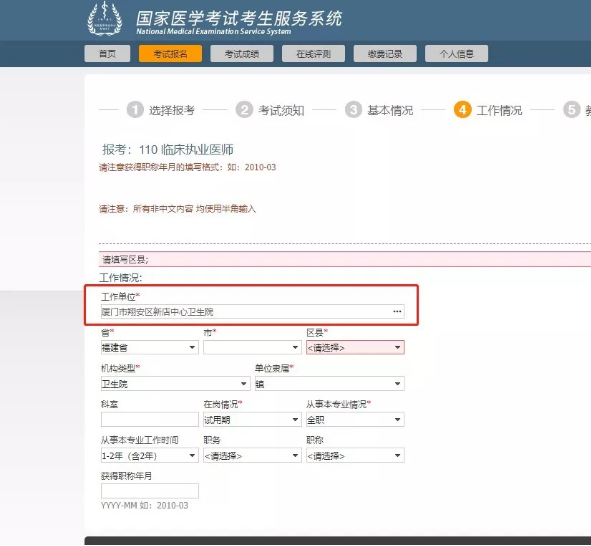This screenshot has height=546, width=591.
Task: Expand the 职务 dropdown
Action: (x=252, y=456)
